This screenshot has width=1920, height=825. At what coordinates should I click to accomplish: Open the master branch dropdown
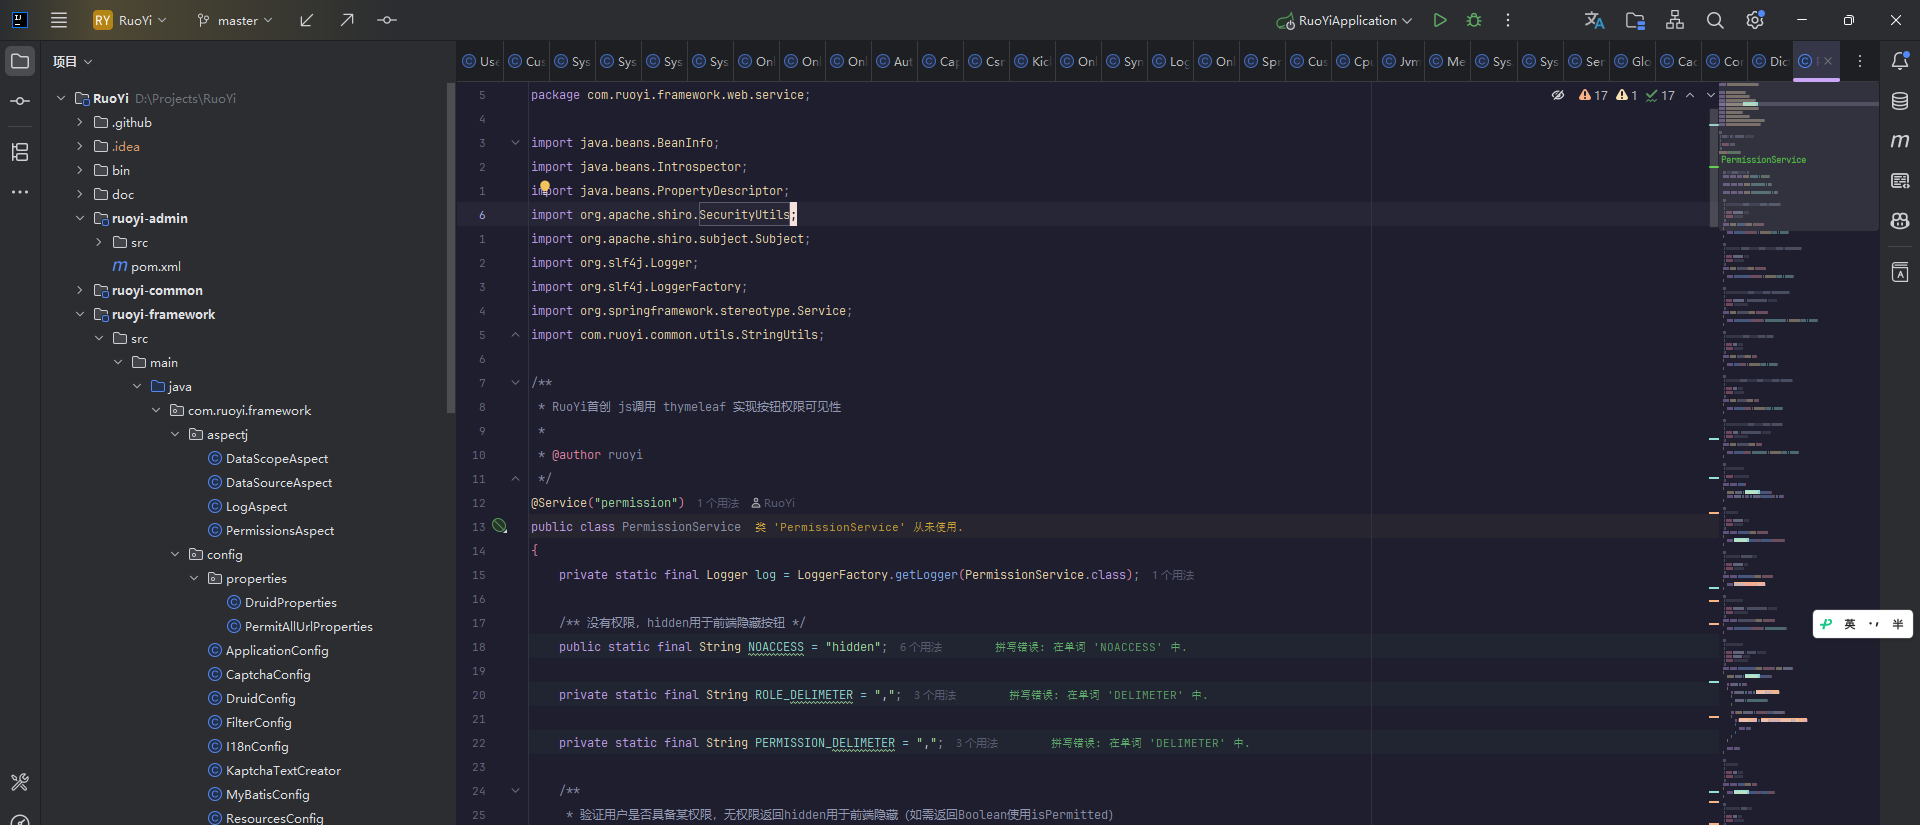[x=235, y=20]
